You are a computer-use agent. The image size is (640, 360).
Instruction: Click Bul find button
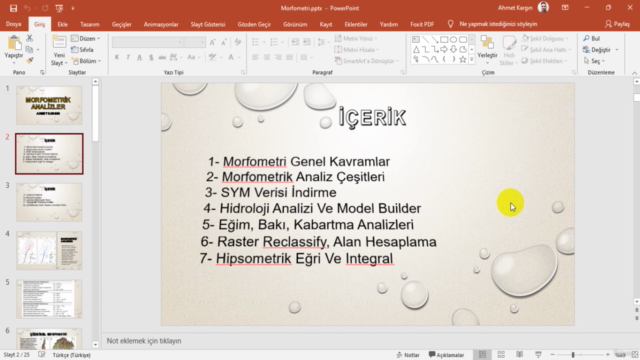pos(592,38)
